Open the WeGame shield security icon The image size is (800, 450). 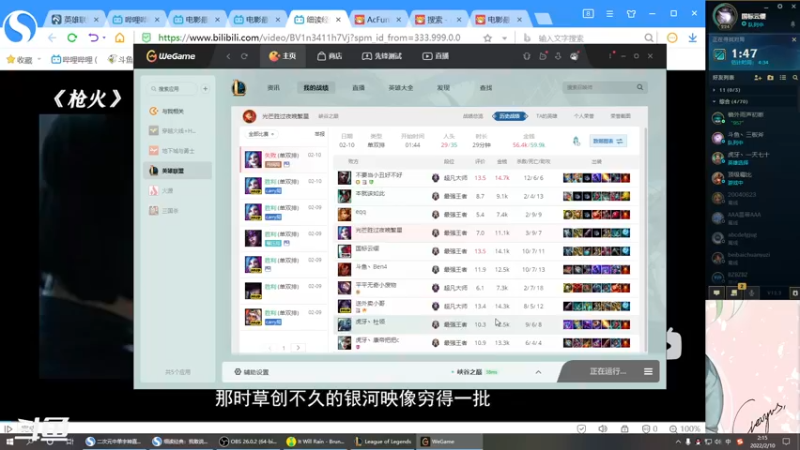[x=527, y=56]
